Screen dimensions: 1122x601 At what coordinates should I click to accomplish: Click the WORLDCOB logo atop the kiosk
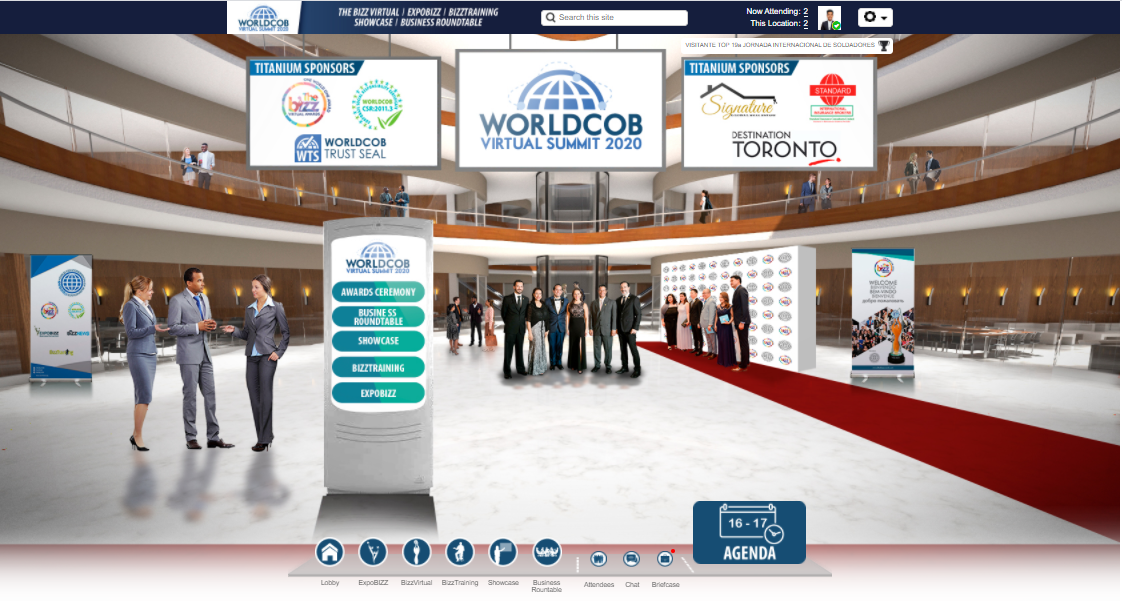[x=378, y=259]
